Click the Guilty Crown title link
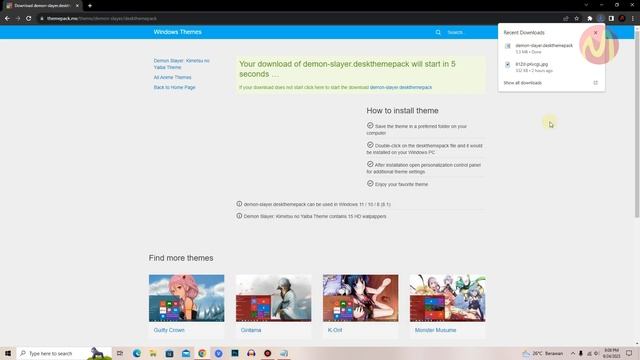Screen dimensions: 640x360 pos(169,330)
